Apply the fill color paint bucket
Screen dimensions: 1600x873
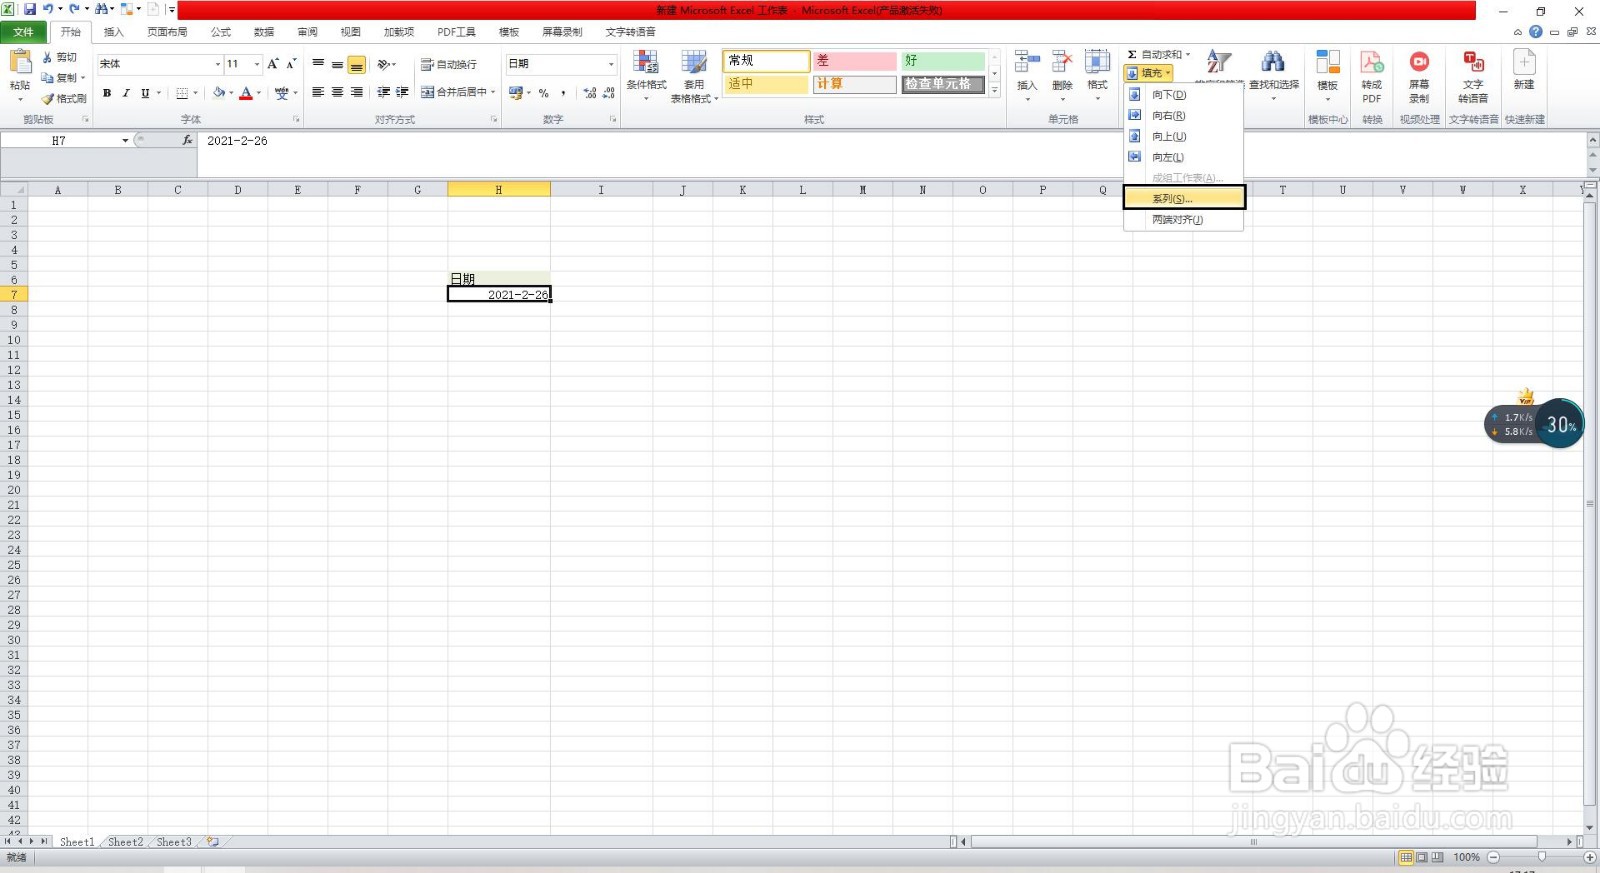click(x=219, y=93)
